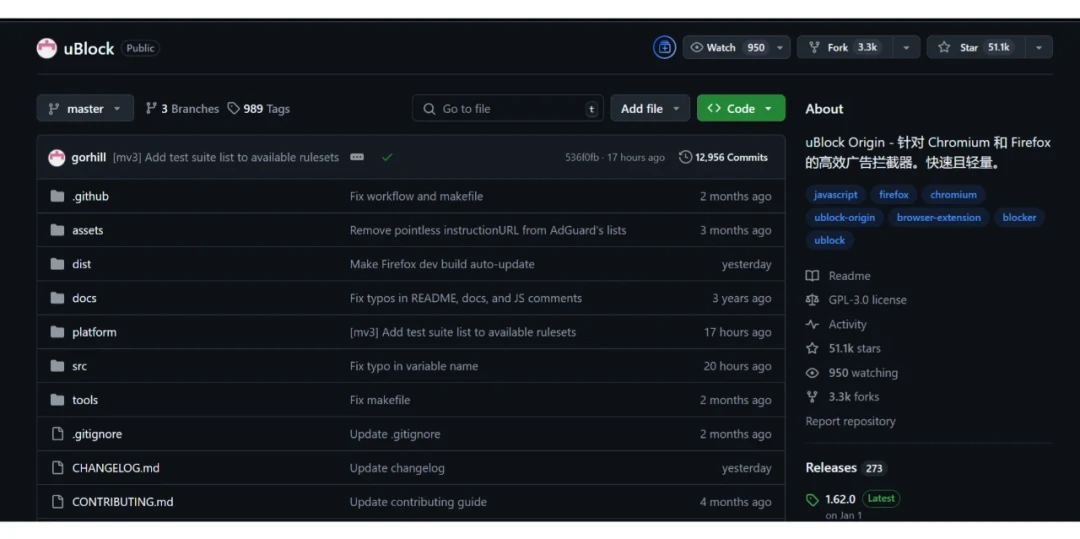Open commit hash 536f0fb

[x=581, y=158]
